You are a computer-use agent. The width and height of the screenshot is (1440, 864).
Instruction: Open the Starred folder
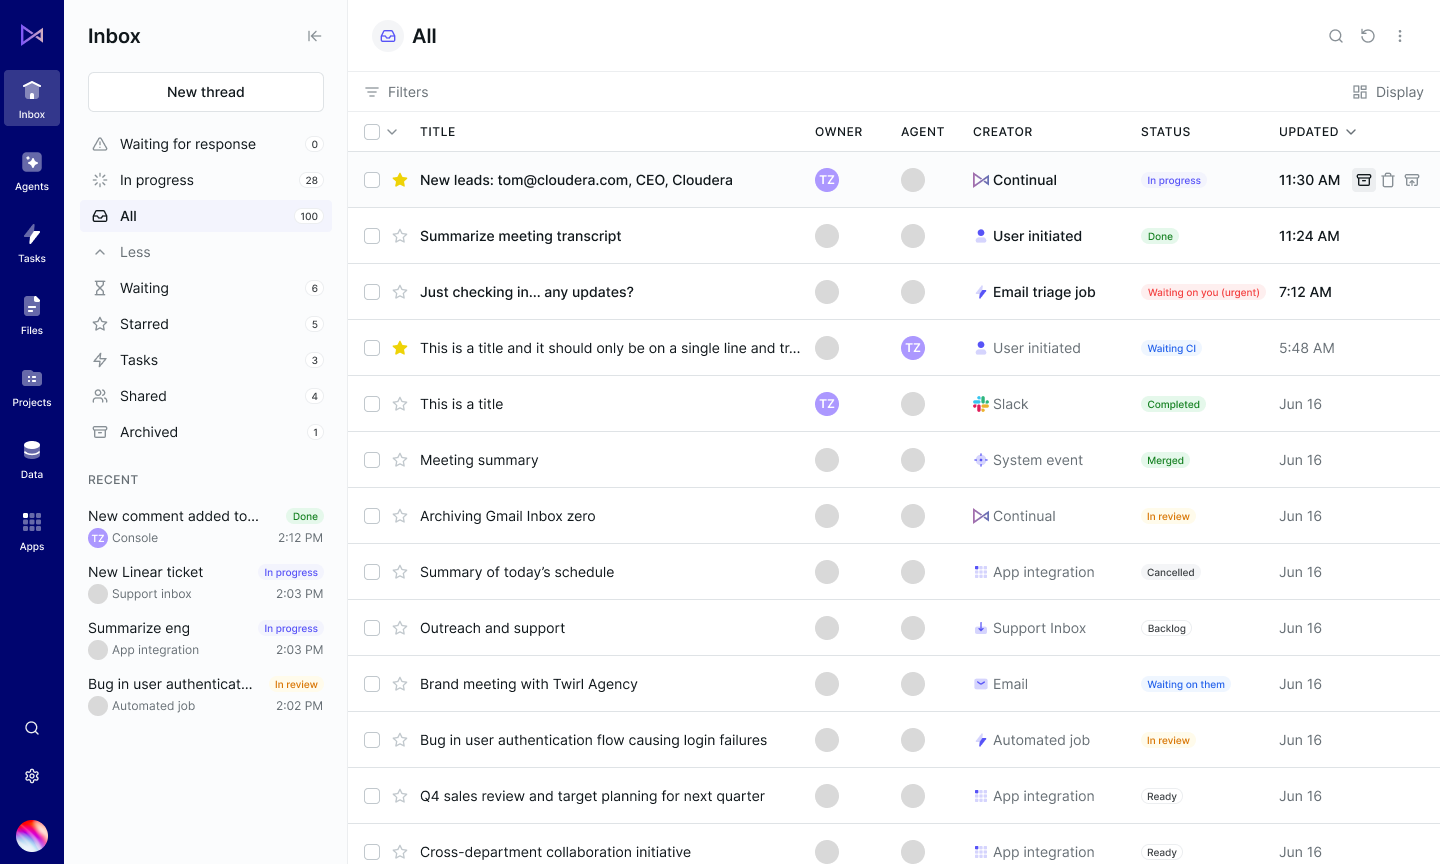[206, 324]
